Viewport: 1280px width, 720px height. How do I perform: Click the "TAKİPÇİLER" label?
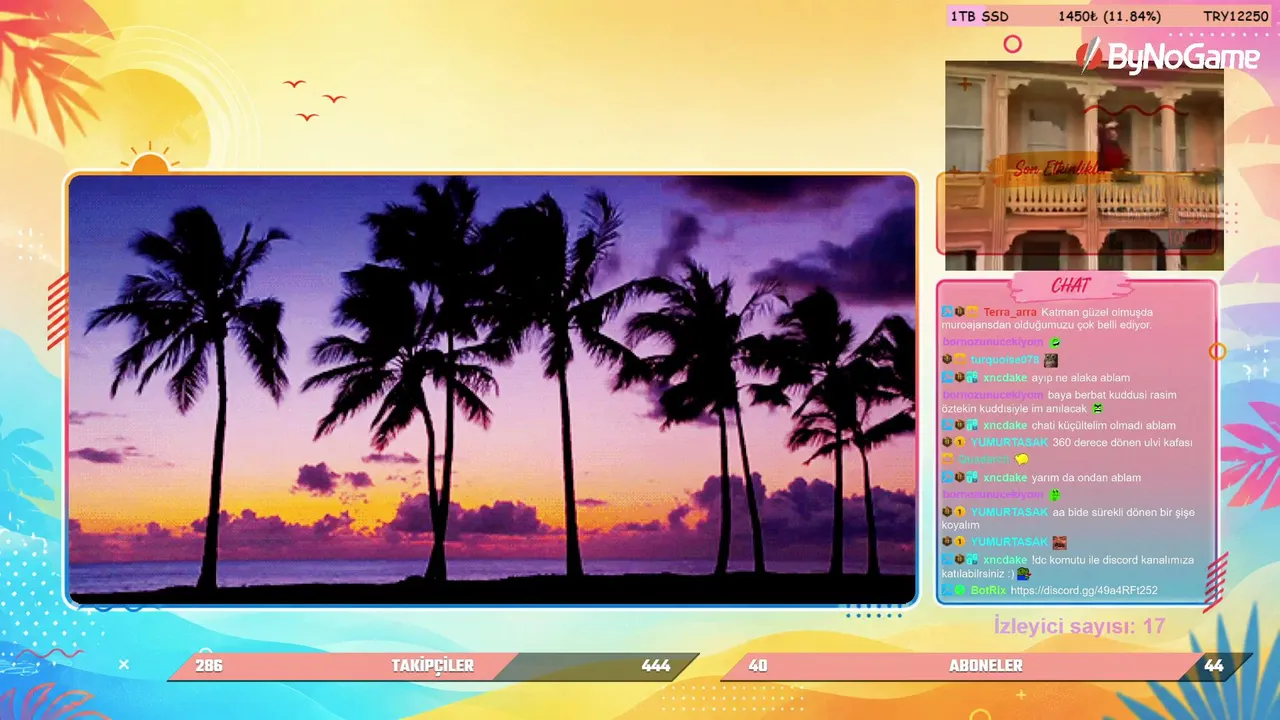(433, 666)
